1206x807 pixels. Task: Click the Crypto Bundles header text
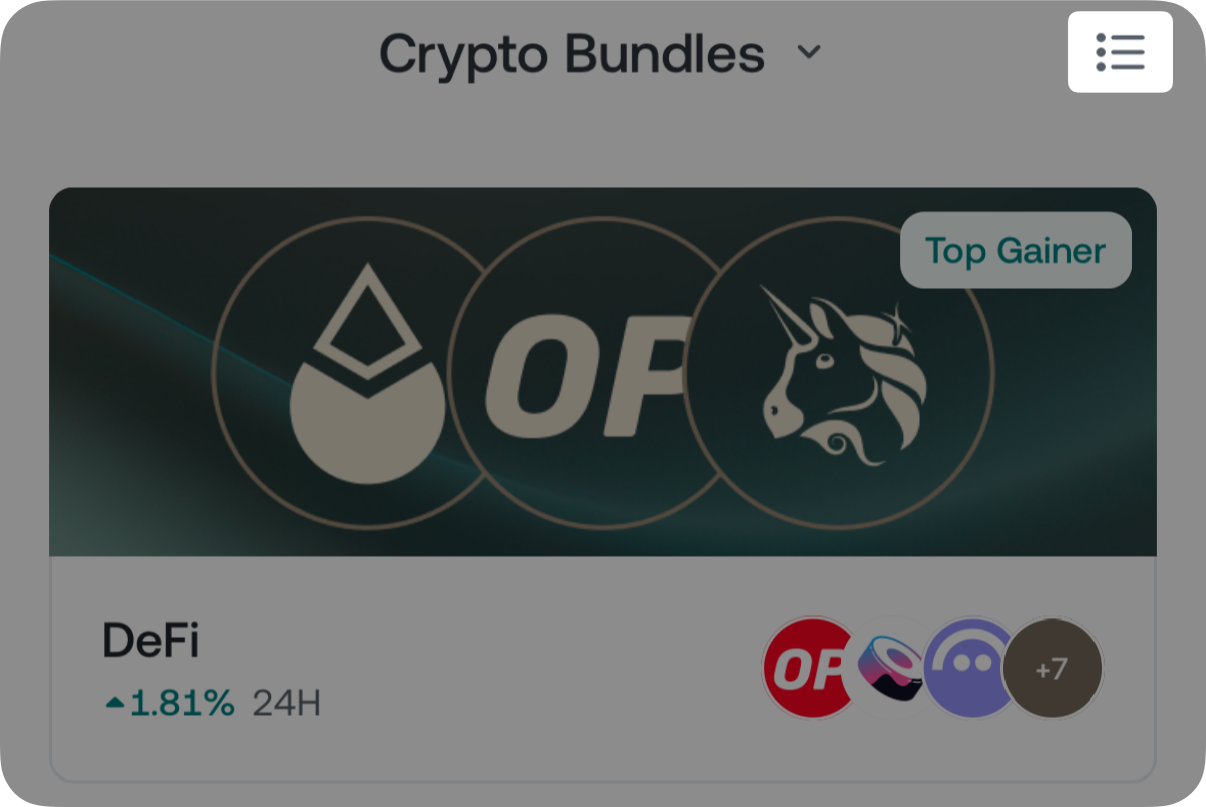[x=572, y=55]
